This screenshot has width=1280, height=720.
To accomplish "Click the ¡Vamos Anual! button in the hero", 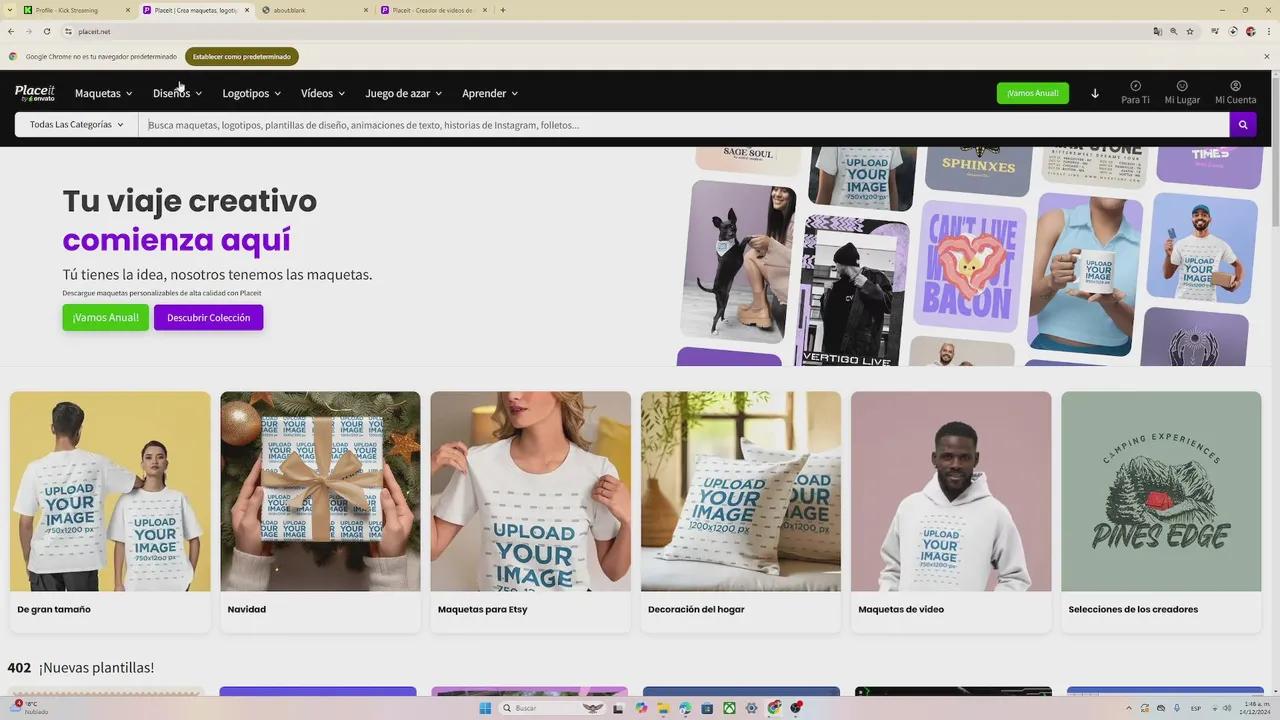I will pyautogui.click(x=105, y=317).
